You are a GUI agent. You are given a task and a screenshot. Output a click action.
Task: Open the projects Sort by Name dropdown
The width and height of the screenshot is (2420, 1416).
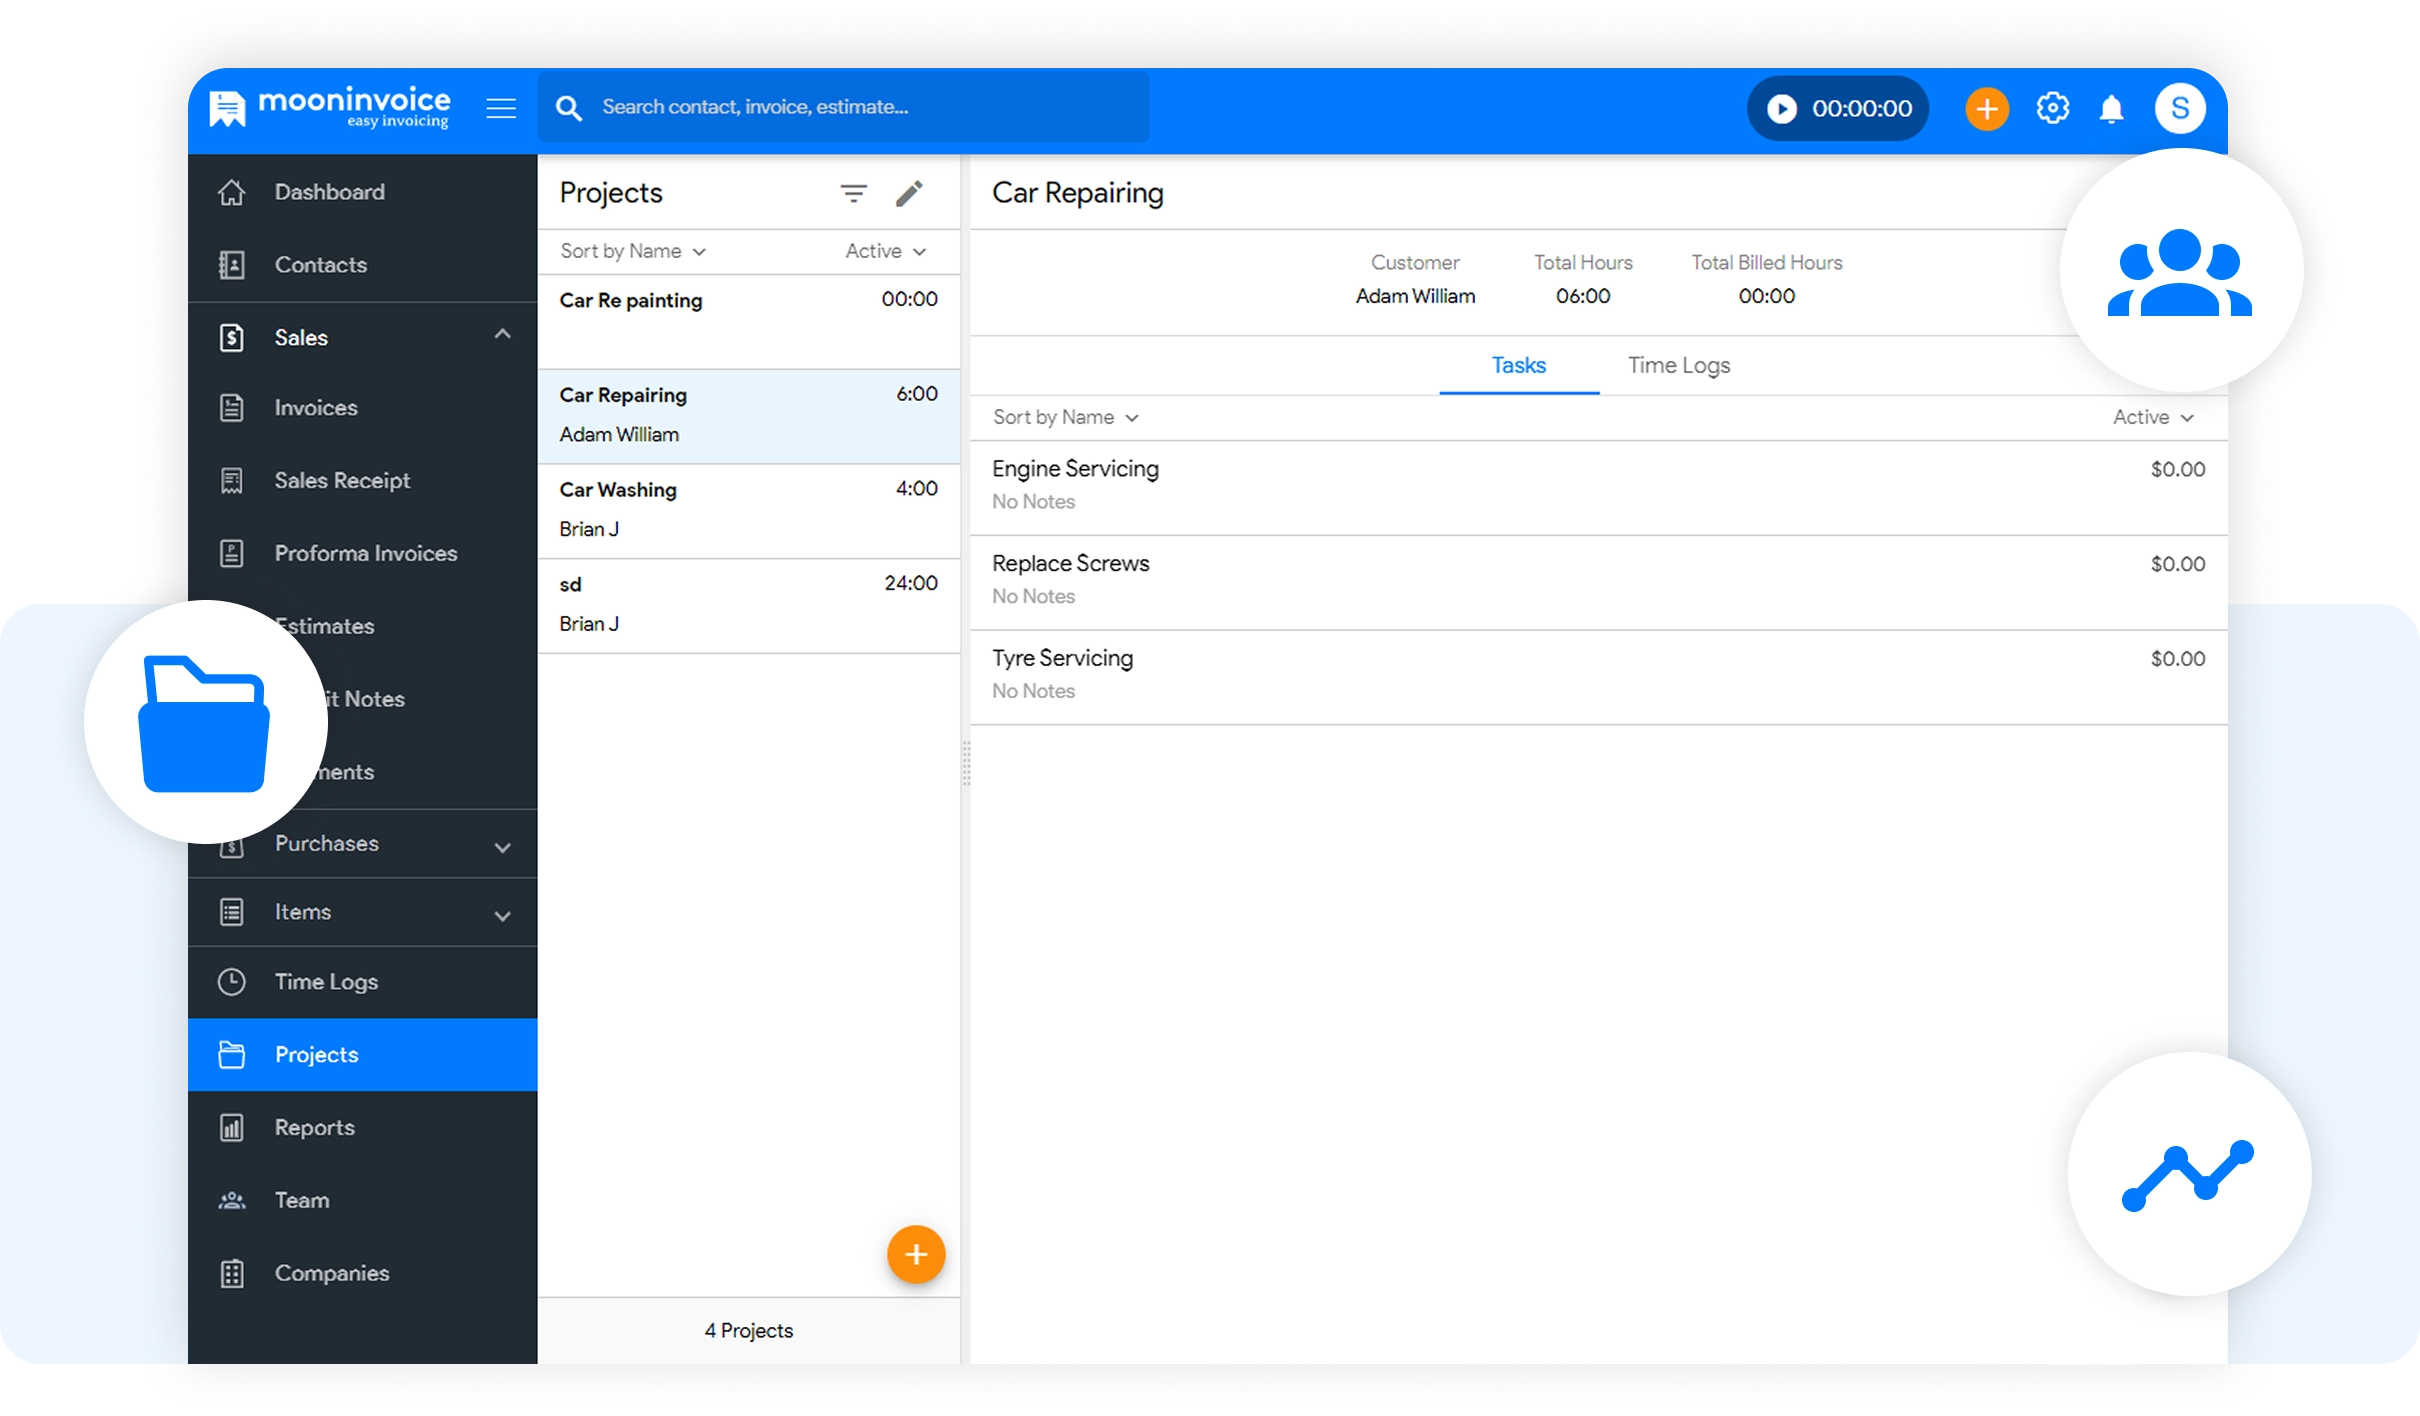(633, 251)
